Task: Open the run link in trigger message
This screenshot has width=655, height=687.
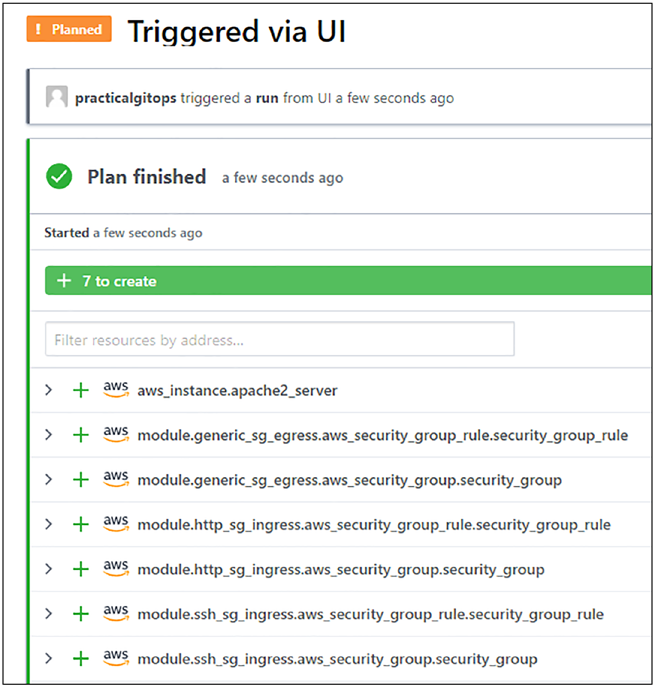Action: pos(267,98)
